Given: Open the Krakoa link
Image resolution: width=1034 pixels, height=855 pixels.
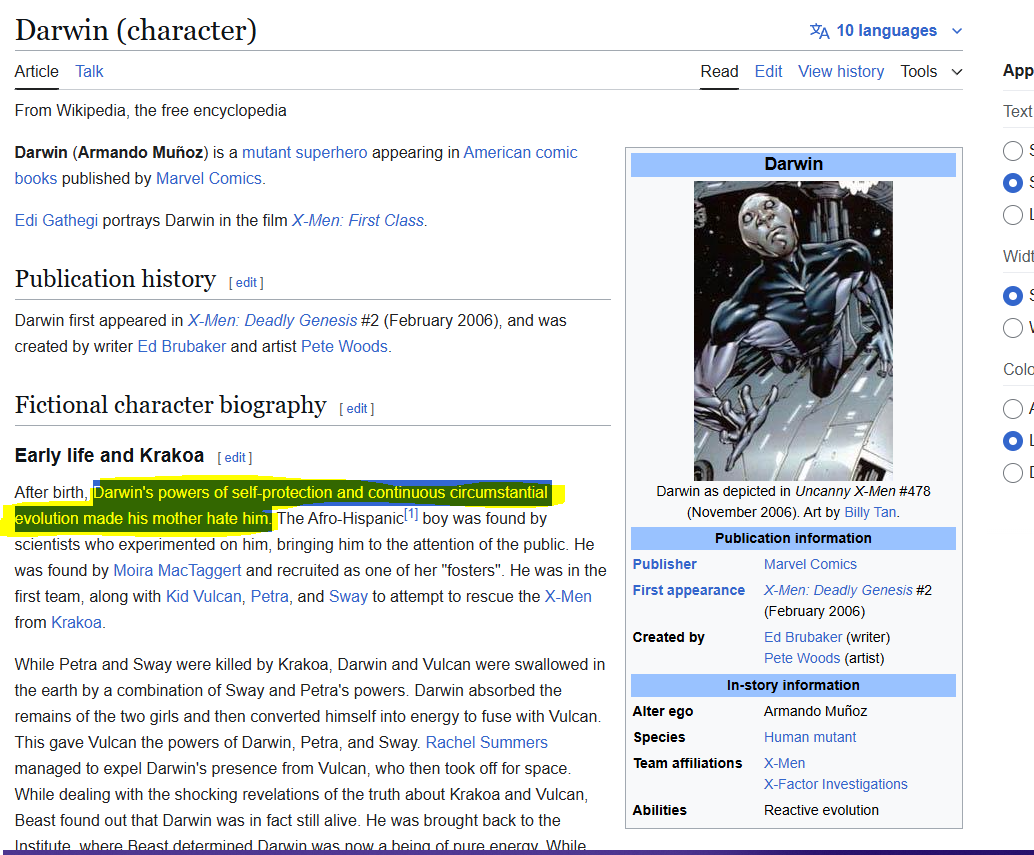Looking at the screenshot, I should 76,622.
